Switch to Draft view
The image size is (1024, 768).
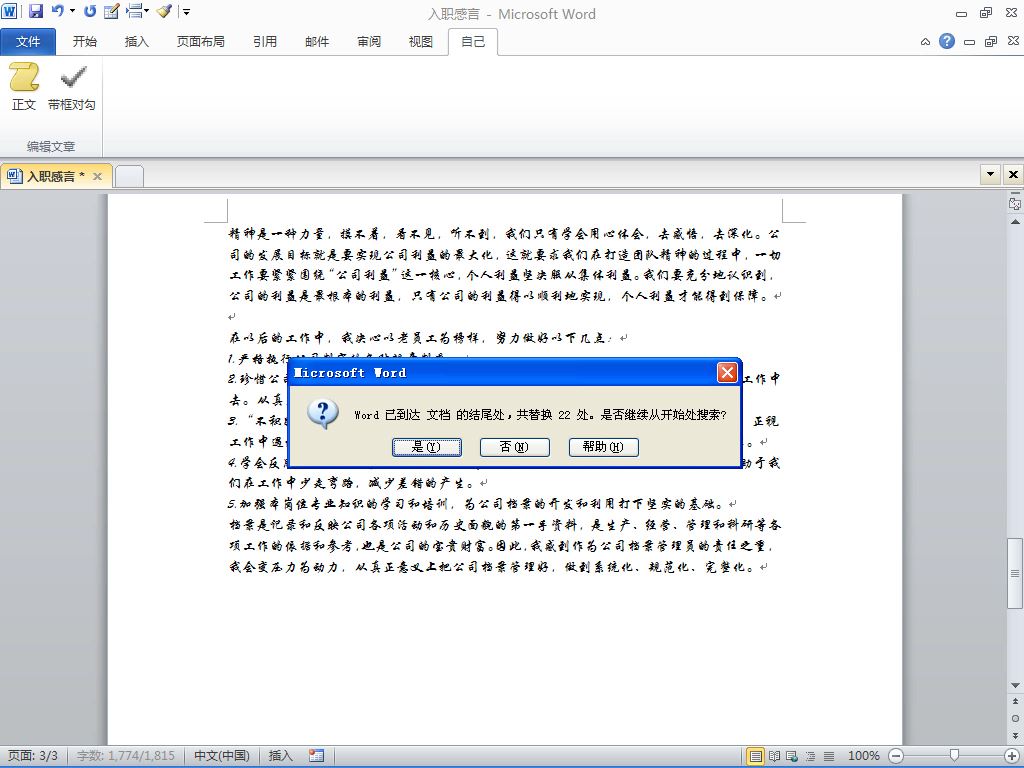(829, 756)
